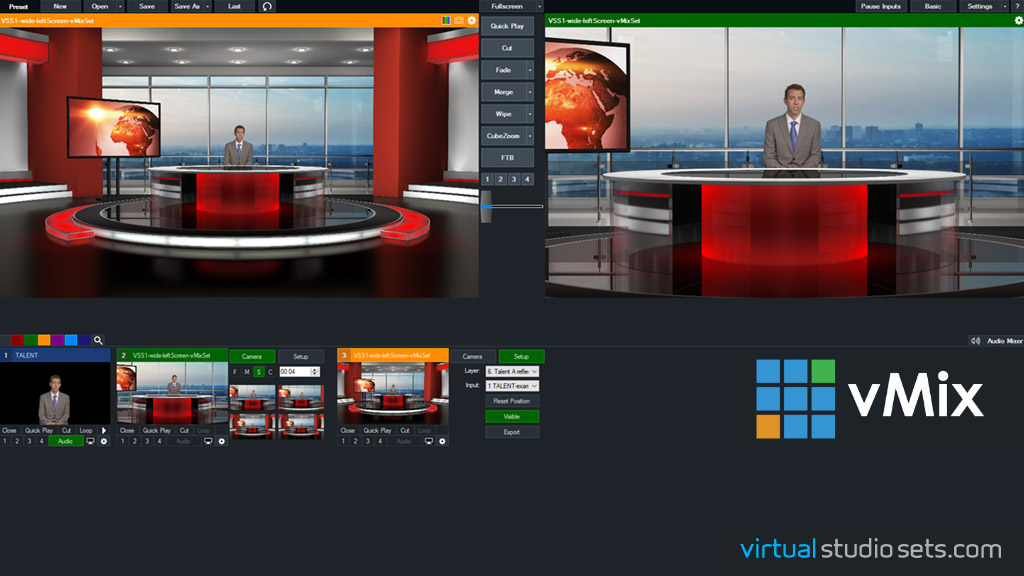The image size is (1024, 576).
Task: Select the M camera zoom option
Action: click(247, 372)
